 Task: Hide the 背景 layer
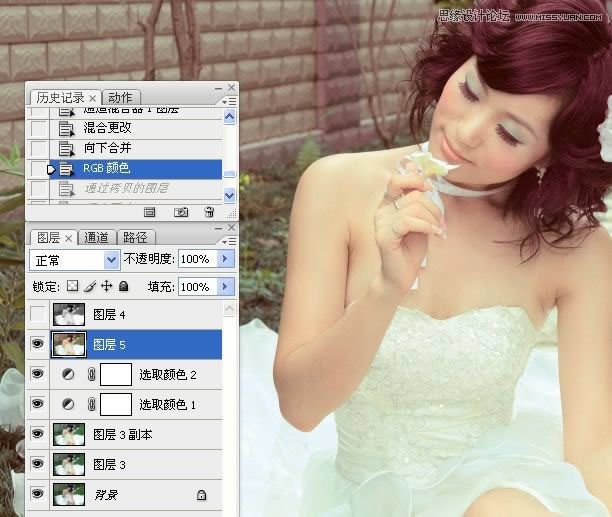tap(38, 495)
